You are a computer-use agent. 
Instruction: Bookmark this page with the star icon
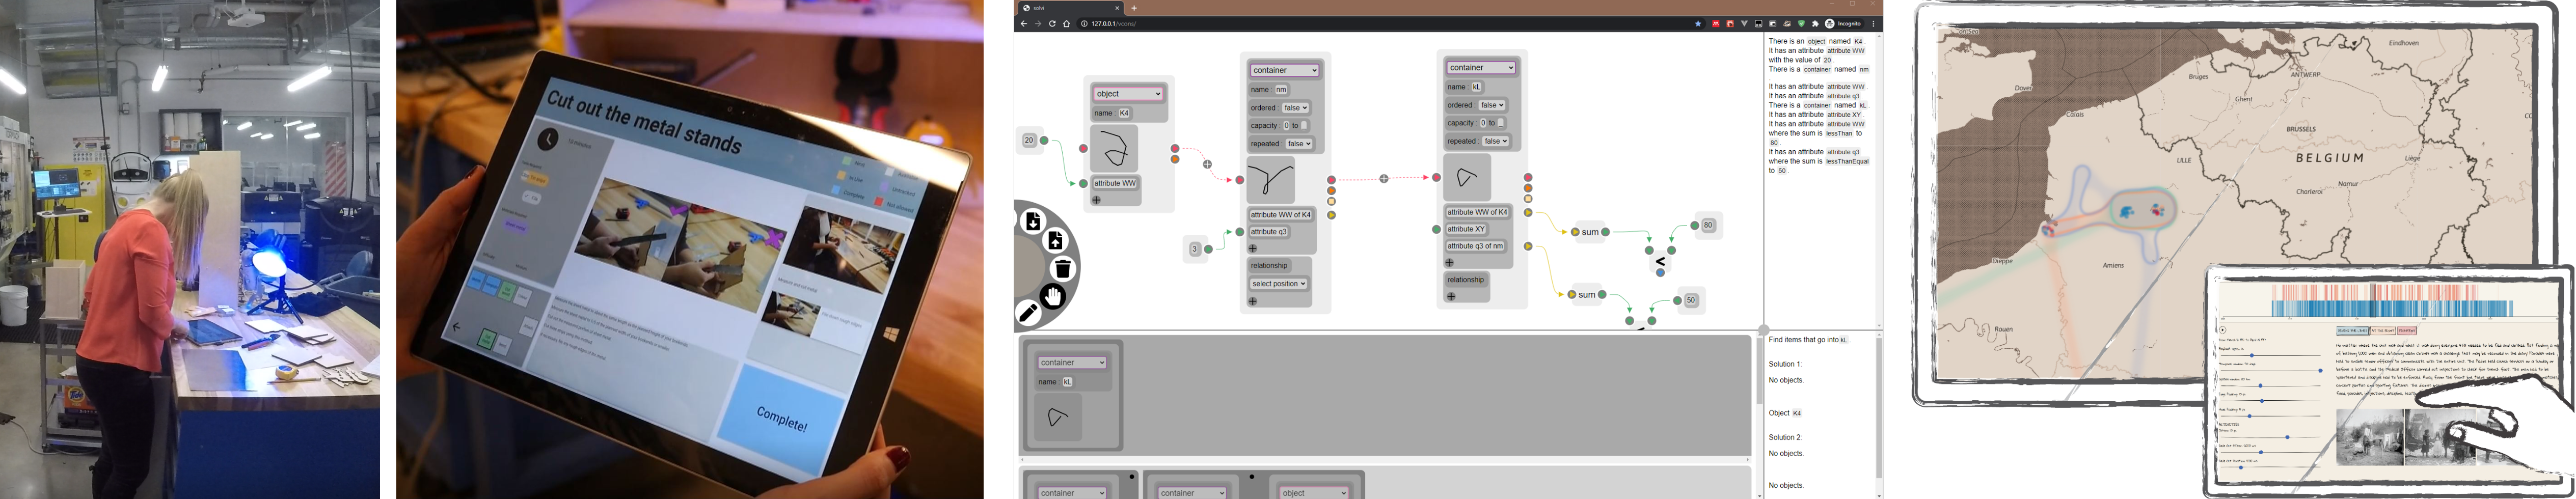coord(1698,23)
